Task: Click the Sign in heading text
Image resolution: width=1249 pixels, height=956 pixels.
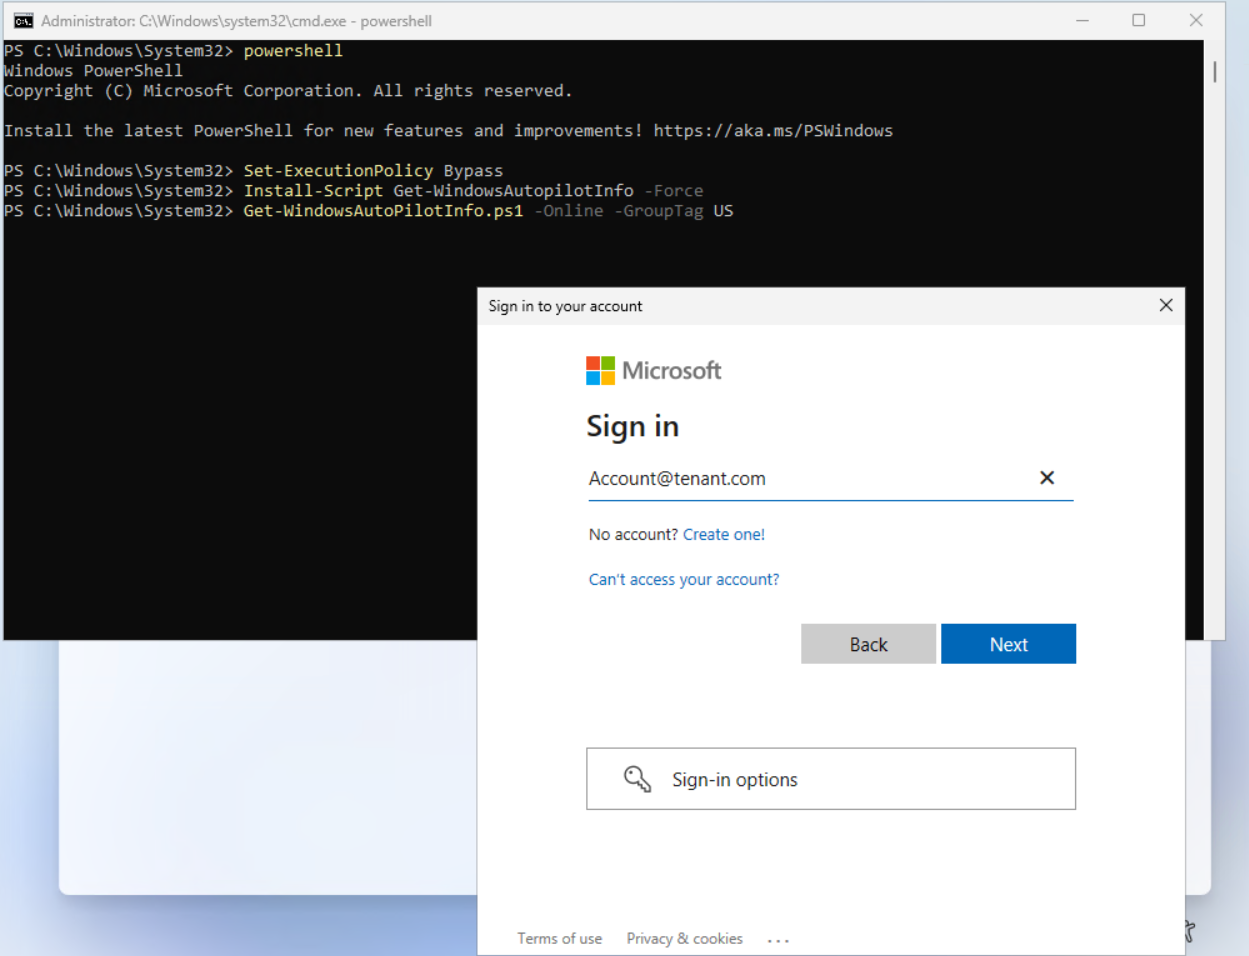Action: click(632, 426)
